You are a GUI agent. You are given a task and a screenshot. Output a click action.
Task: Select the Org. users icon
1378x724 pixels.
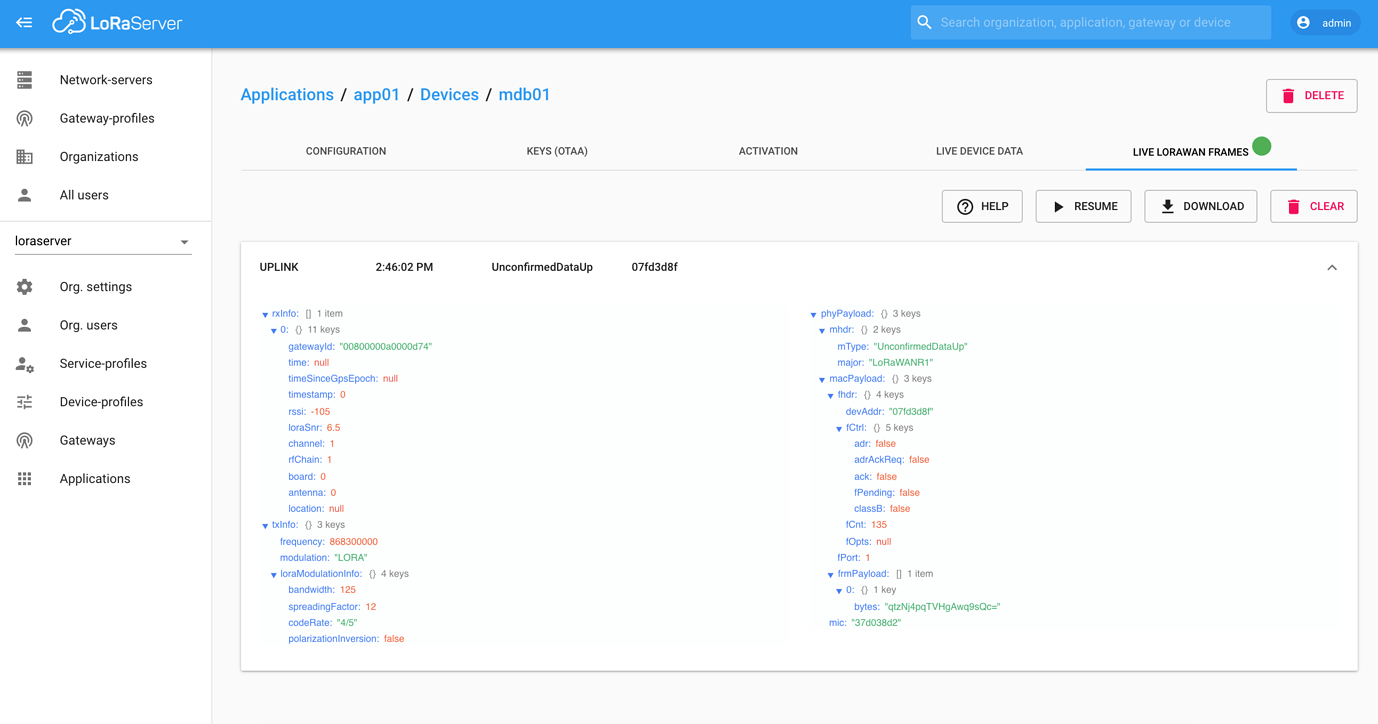click(24, 325)
